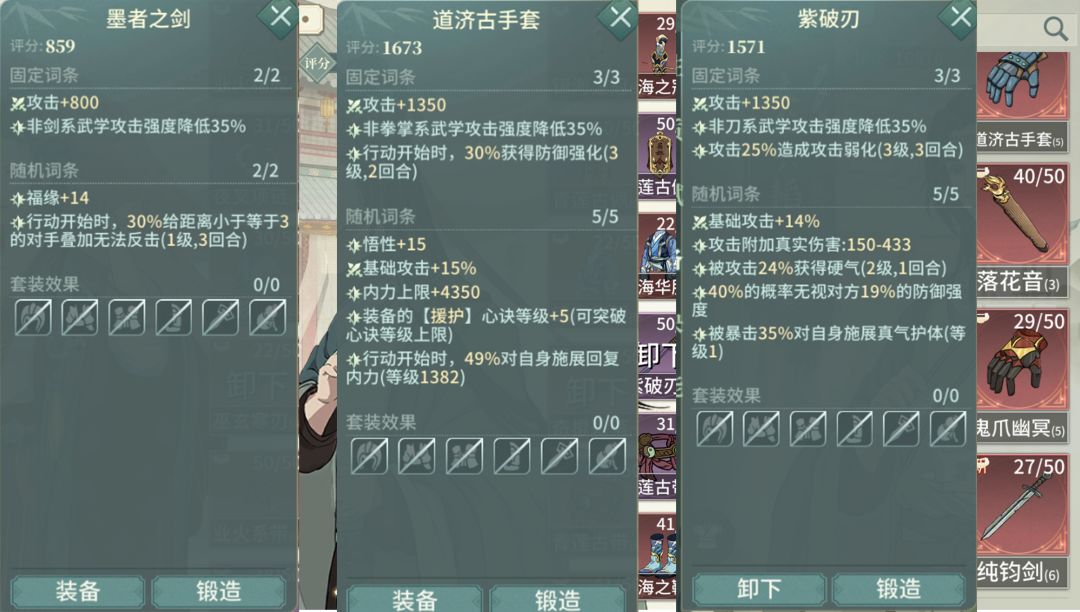
Task: Close the 道济古手套 detail panel
Action: click(x=619, y=16)
